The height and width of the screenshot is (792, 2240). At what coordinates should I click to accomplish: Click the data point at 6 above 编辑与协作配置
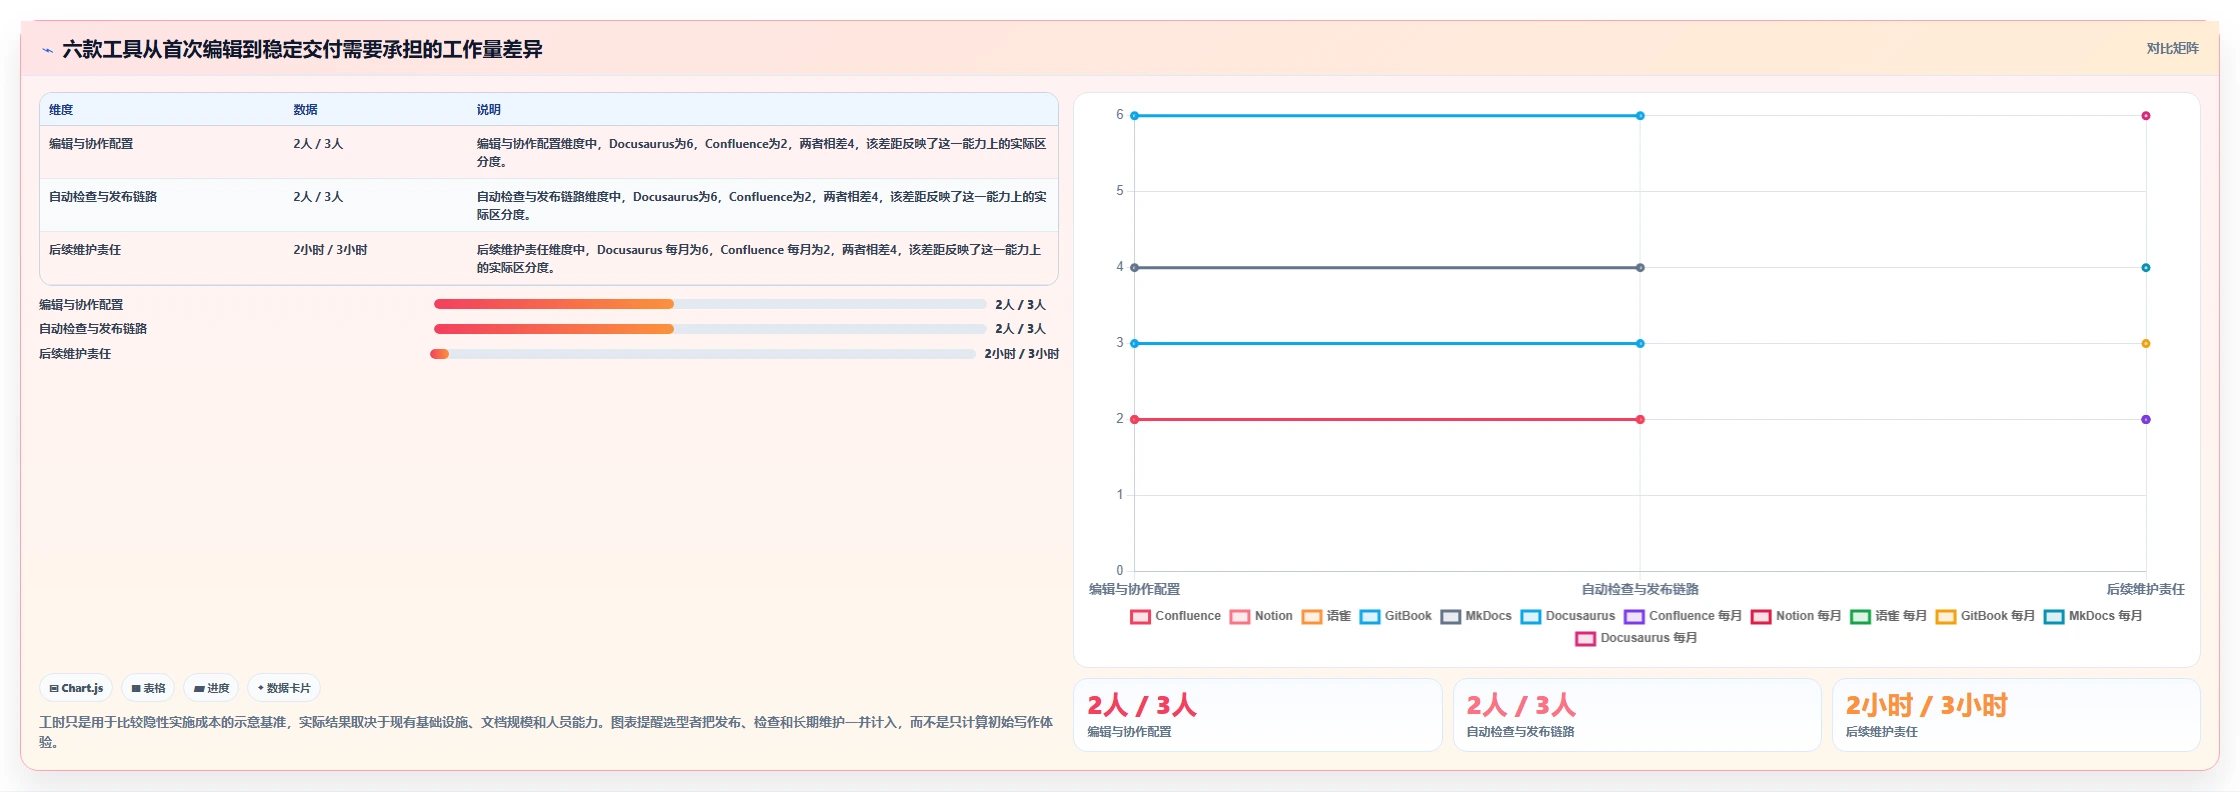click(1134, 116)
